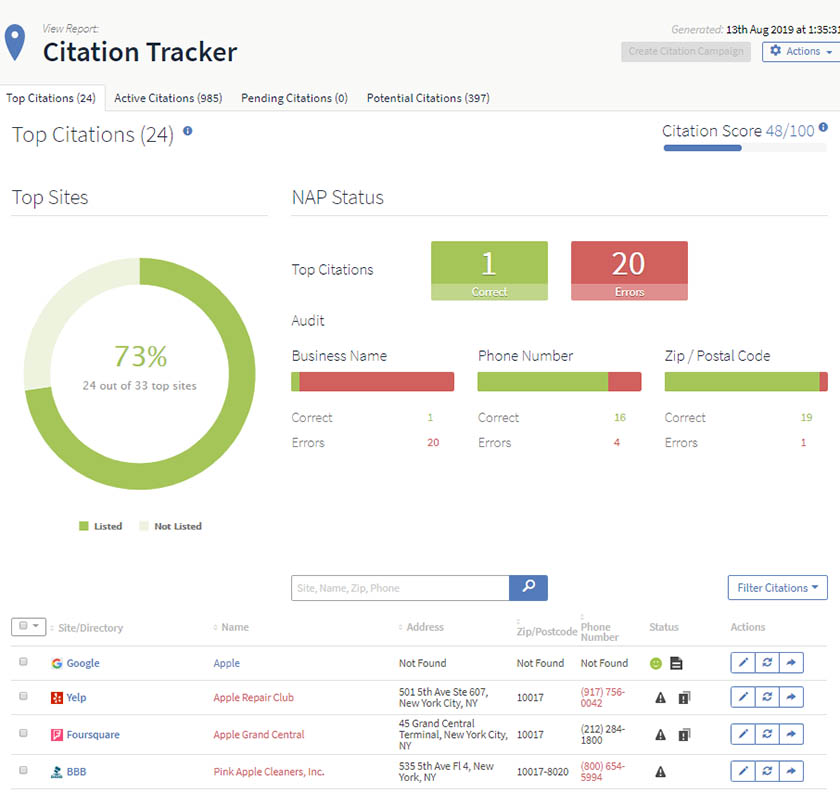The image size is (840, 793).
Task: Click the search magnifier button
Action: coord(528,588)
